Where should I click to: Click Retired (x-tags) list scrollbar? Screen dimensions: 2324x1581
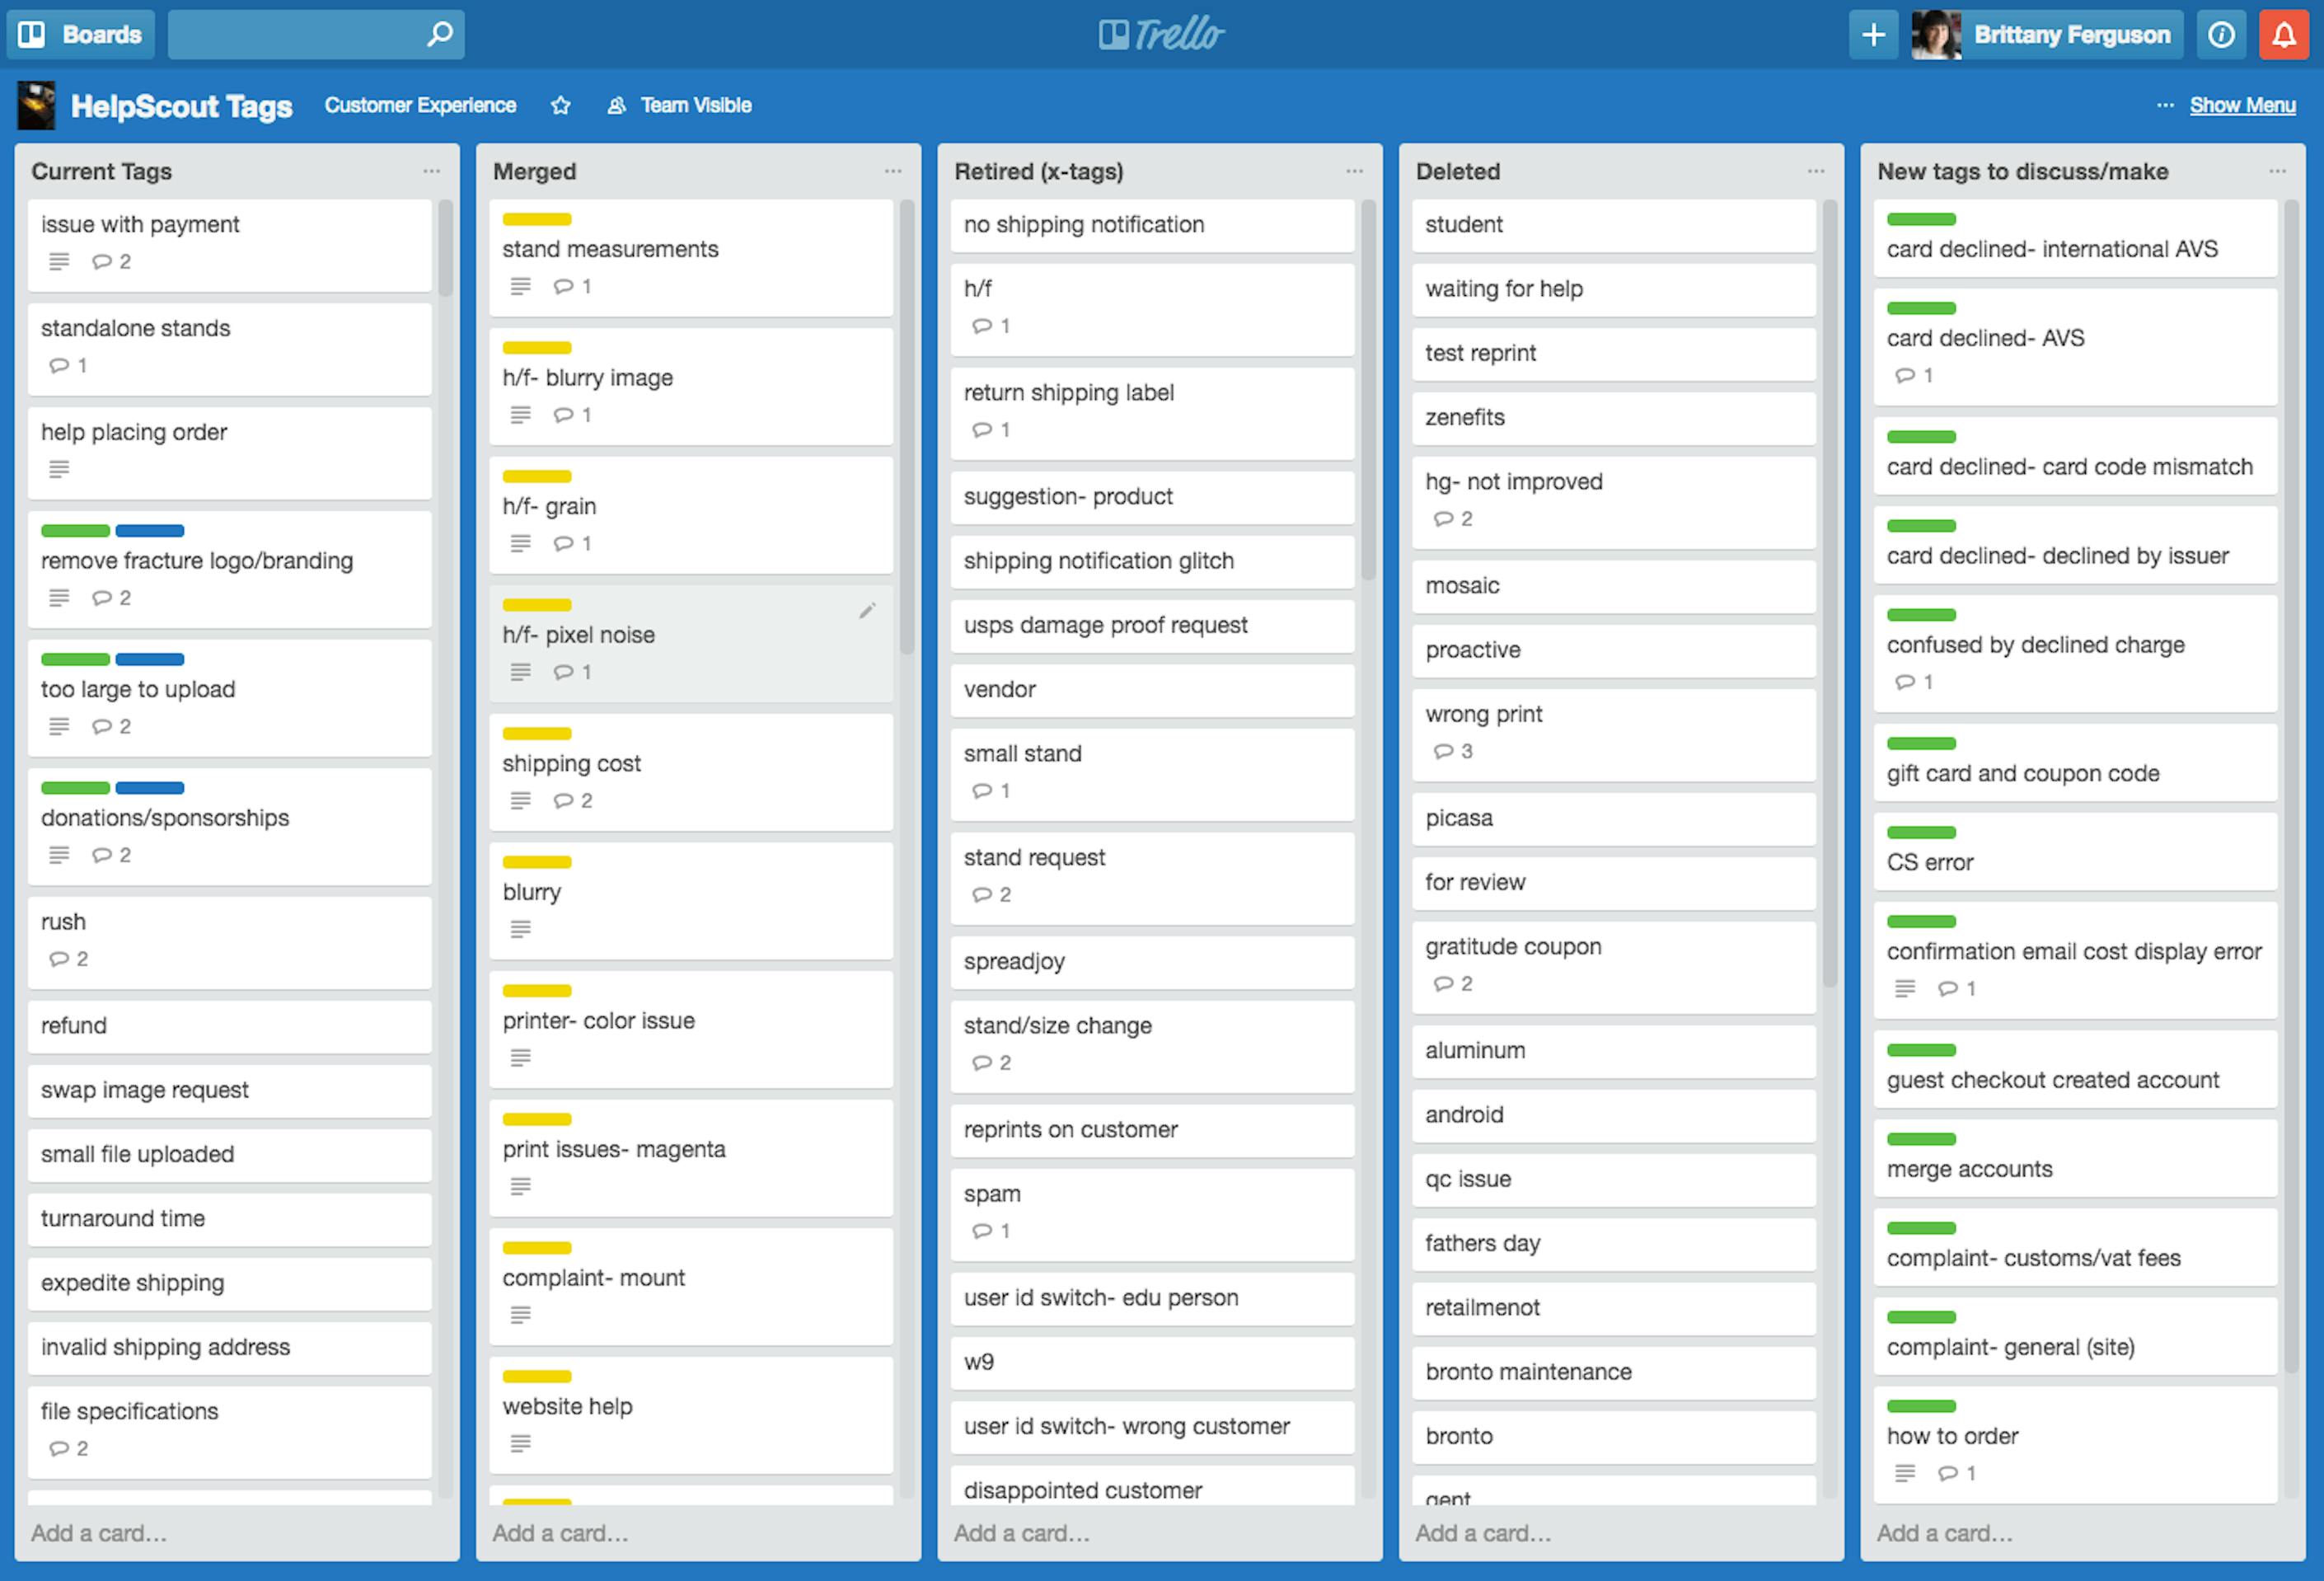pyautogui.click(x=1369, y=390)
